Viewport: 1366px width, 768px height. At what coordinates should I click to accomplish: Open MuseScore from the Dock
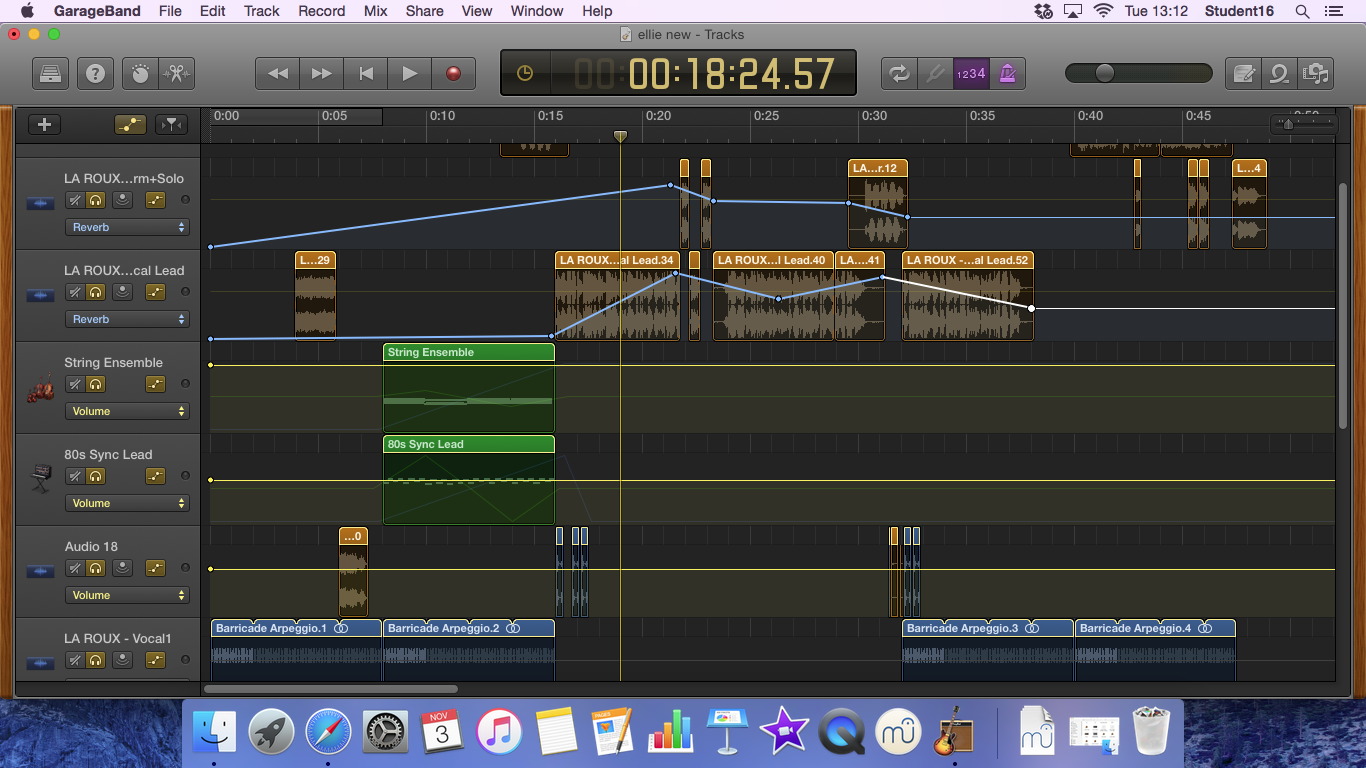click(x=897, y=734)
